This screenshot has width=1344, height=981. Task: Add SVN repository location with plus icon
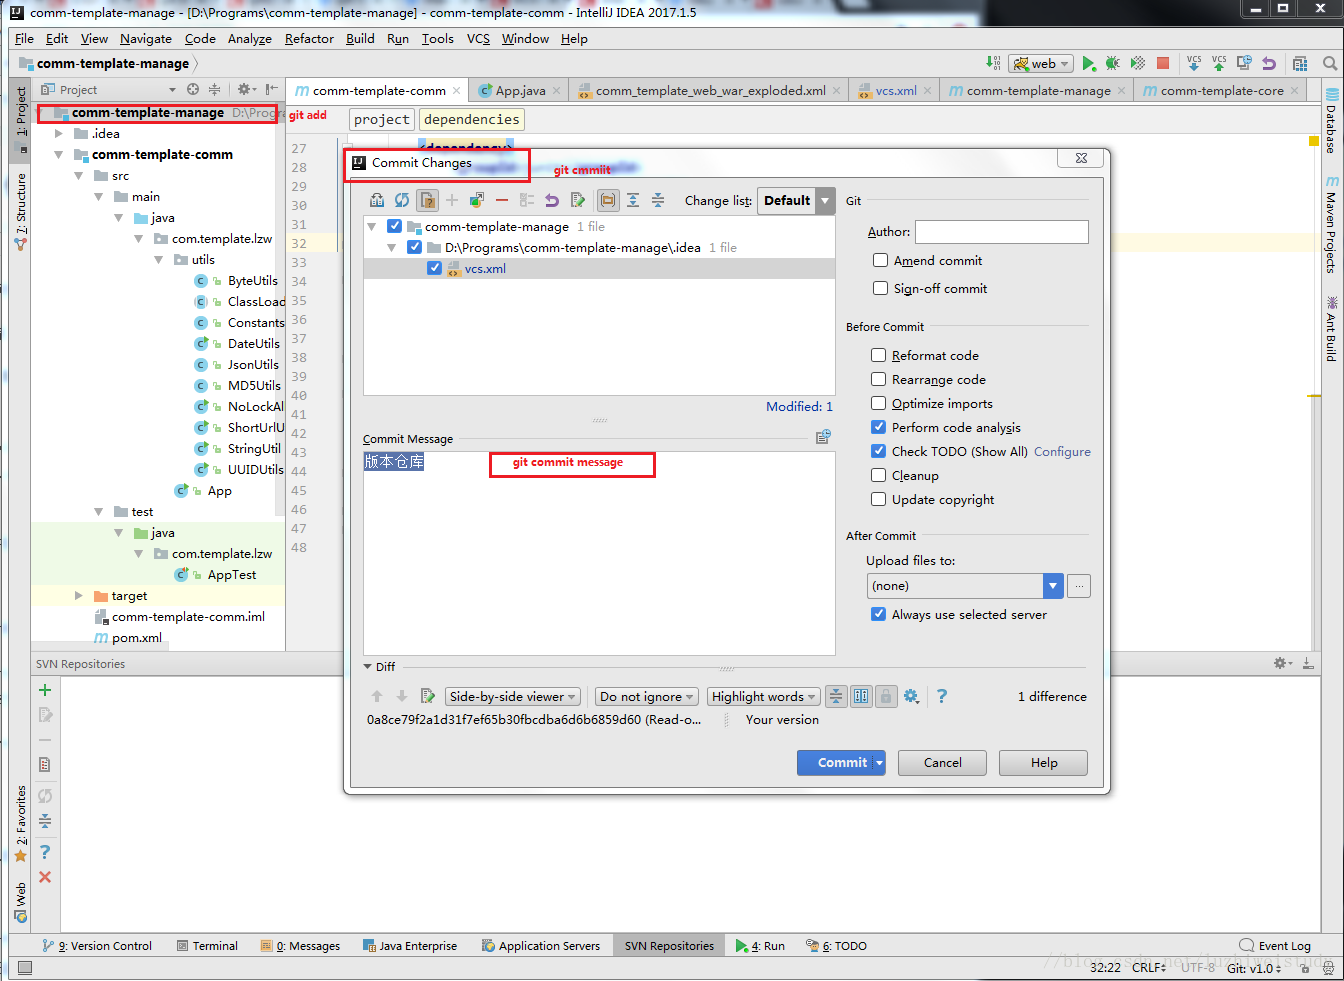pyautogui.click(x=45, y=690)
